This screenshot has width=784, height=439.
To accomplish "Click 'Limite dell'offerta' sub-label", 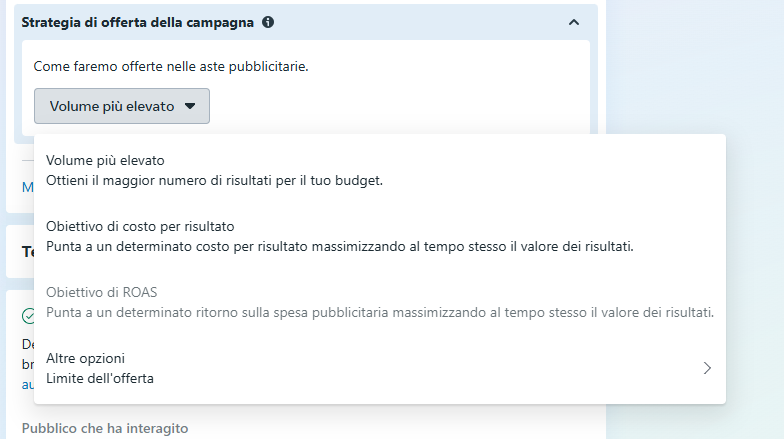I will point(100,378).
